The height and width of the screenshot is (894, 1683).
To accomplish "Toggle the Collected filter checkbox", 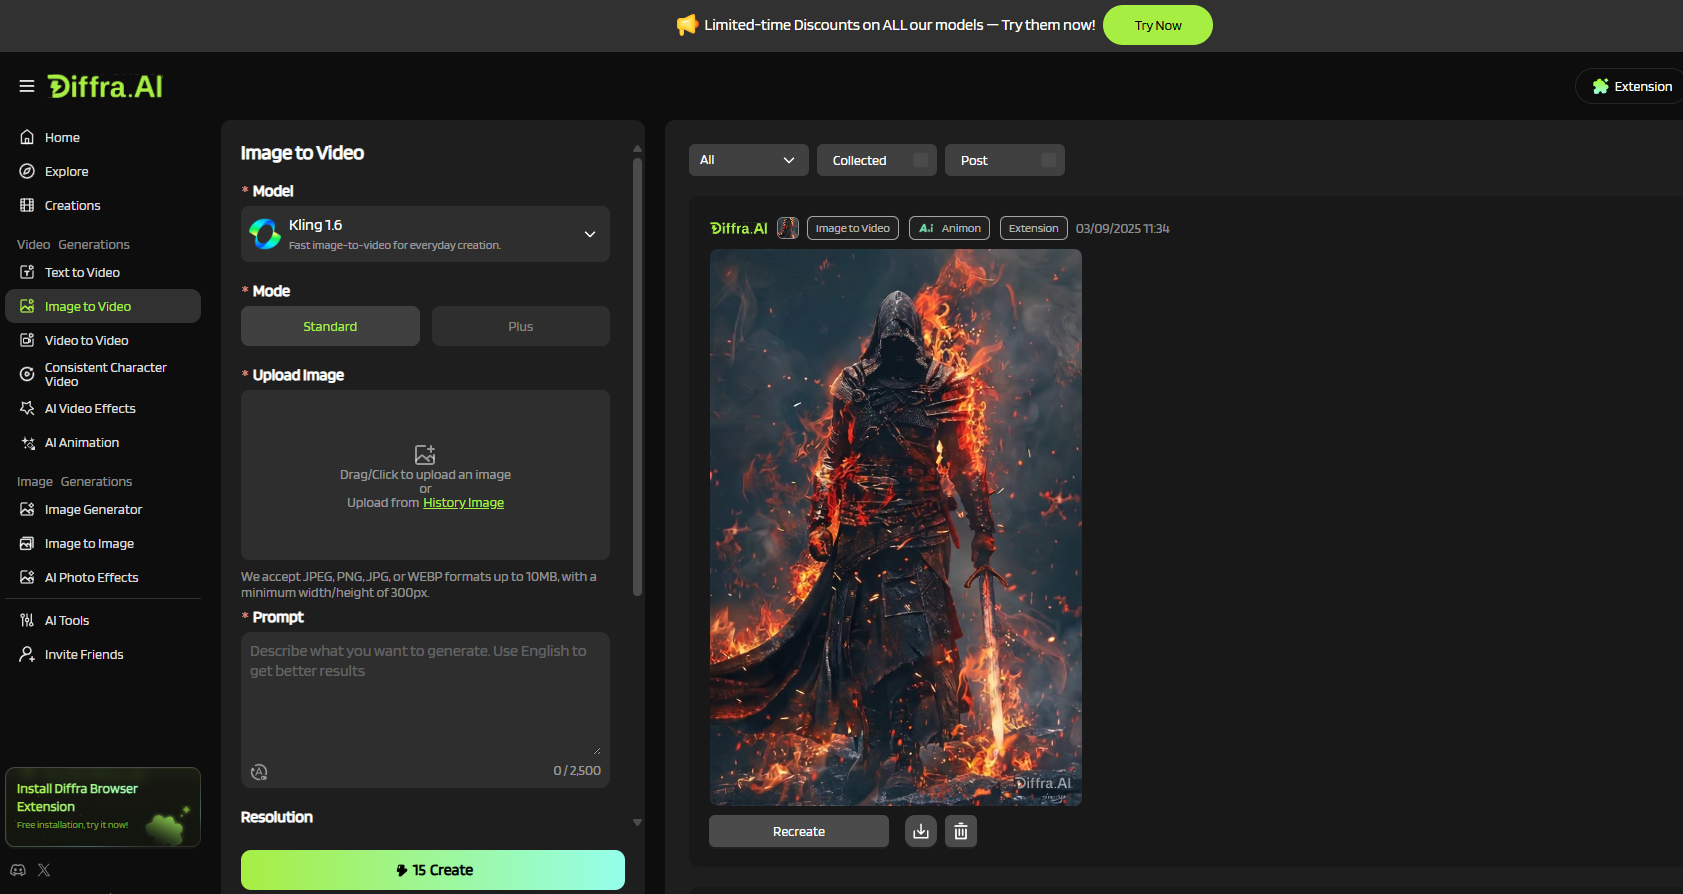I will [921, 160].
